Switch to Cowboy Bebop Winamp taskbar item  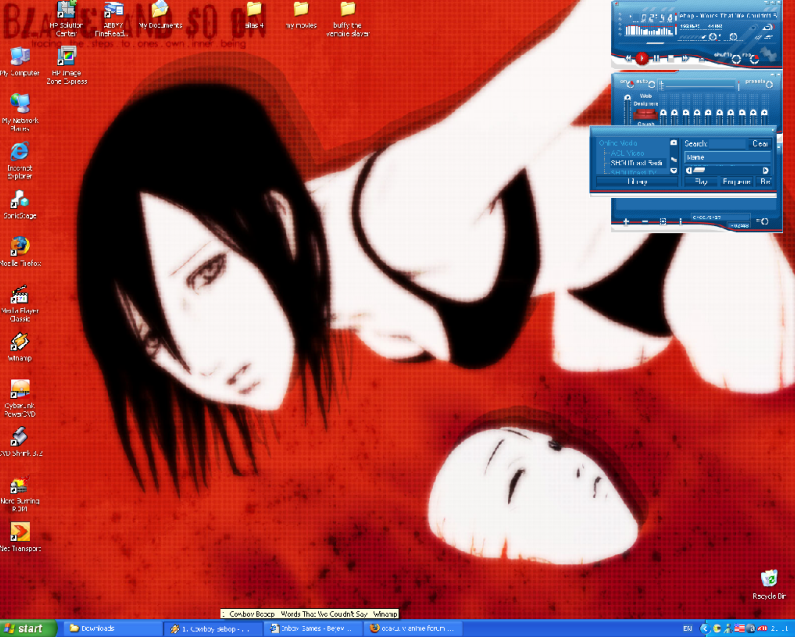click(x=212, y=628)
